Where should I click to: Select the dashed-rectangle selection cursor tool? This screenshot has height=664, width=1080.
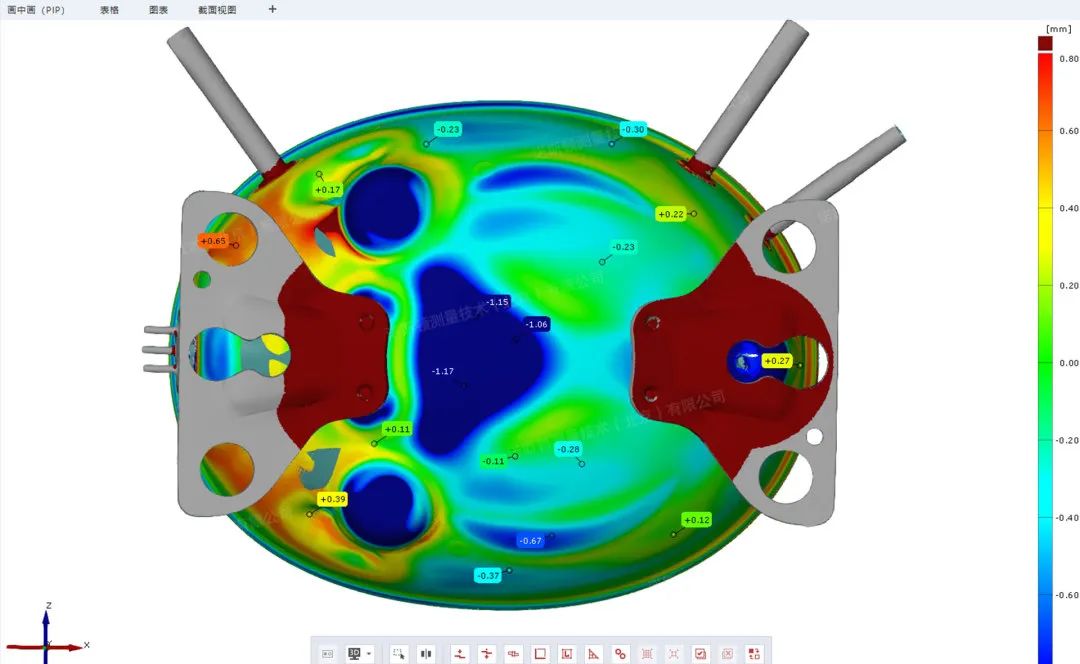[399, 654]
